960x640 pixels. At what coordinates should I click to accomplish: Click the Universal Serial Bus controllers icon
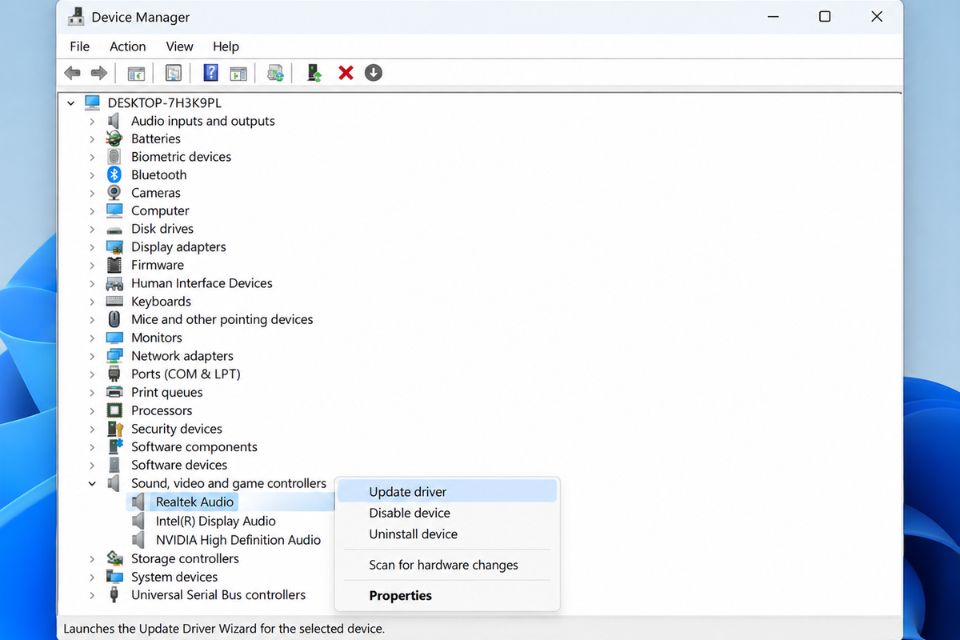tap(114, 594)
